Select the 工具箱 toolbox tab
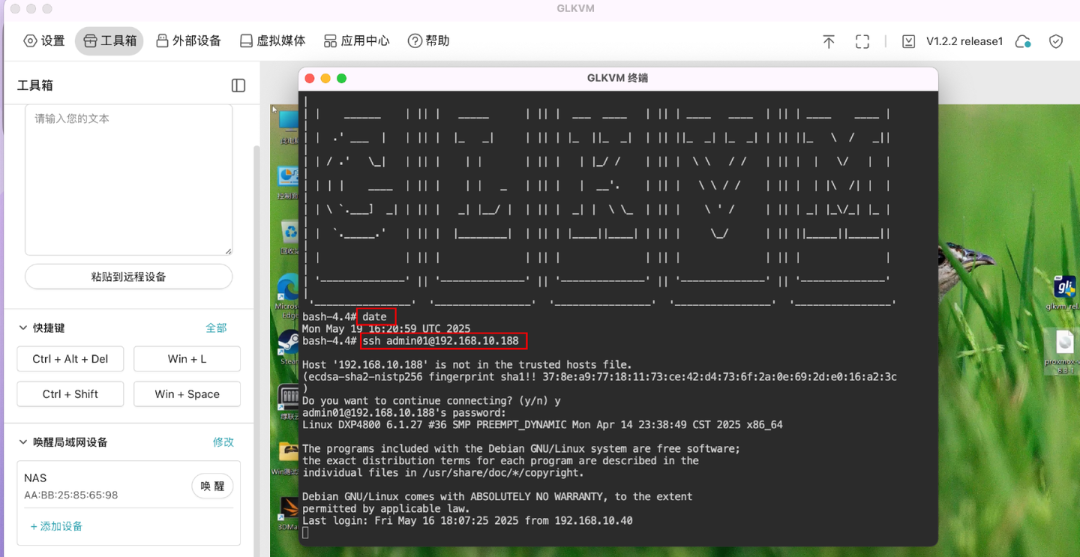This screenshot has width=1080, height=557. 109,41
